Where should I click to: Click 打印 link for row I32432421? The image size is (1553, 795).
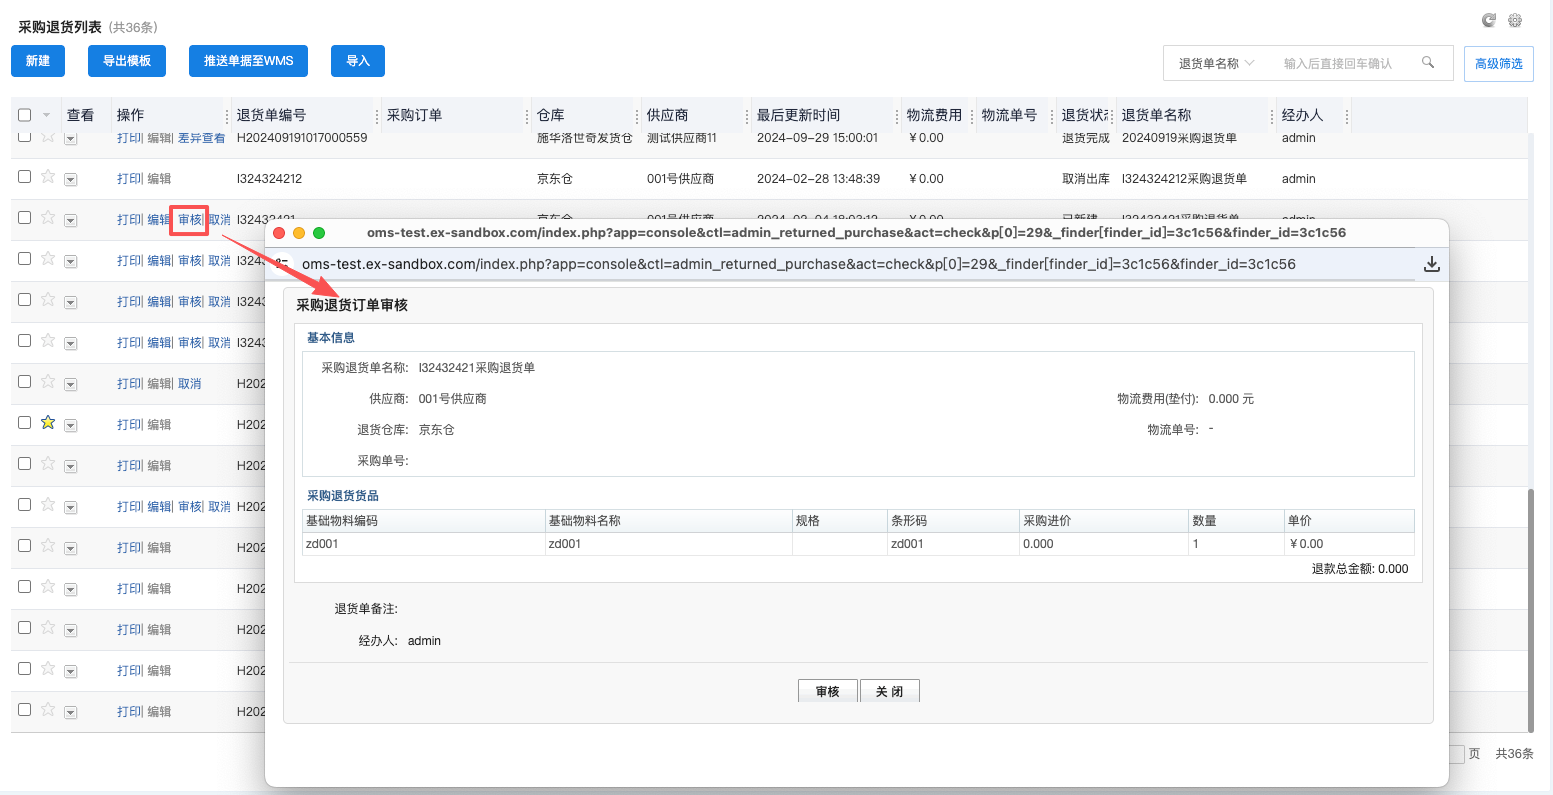(x=129, y=220)
